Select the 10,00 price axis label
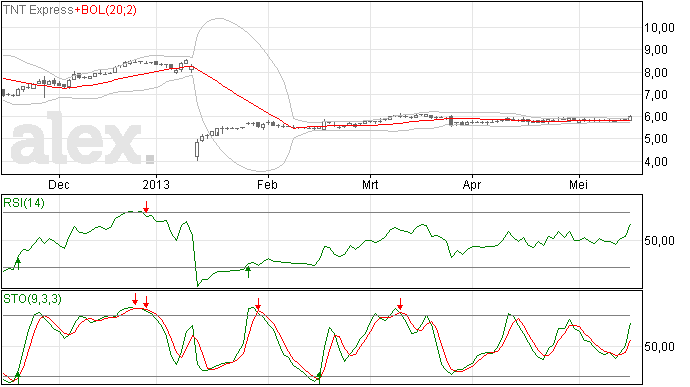The image size is (690, 387). 659,28
